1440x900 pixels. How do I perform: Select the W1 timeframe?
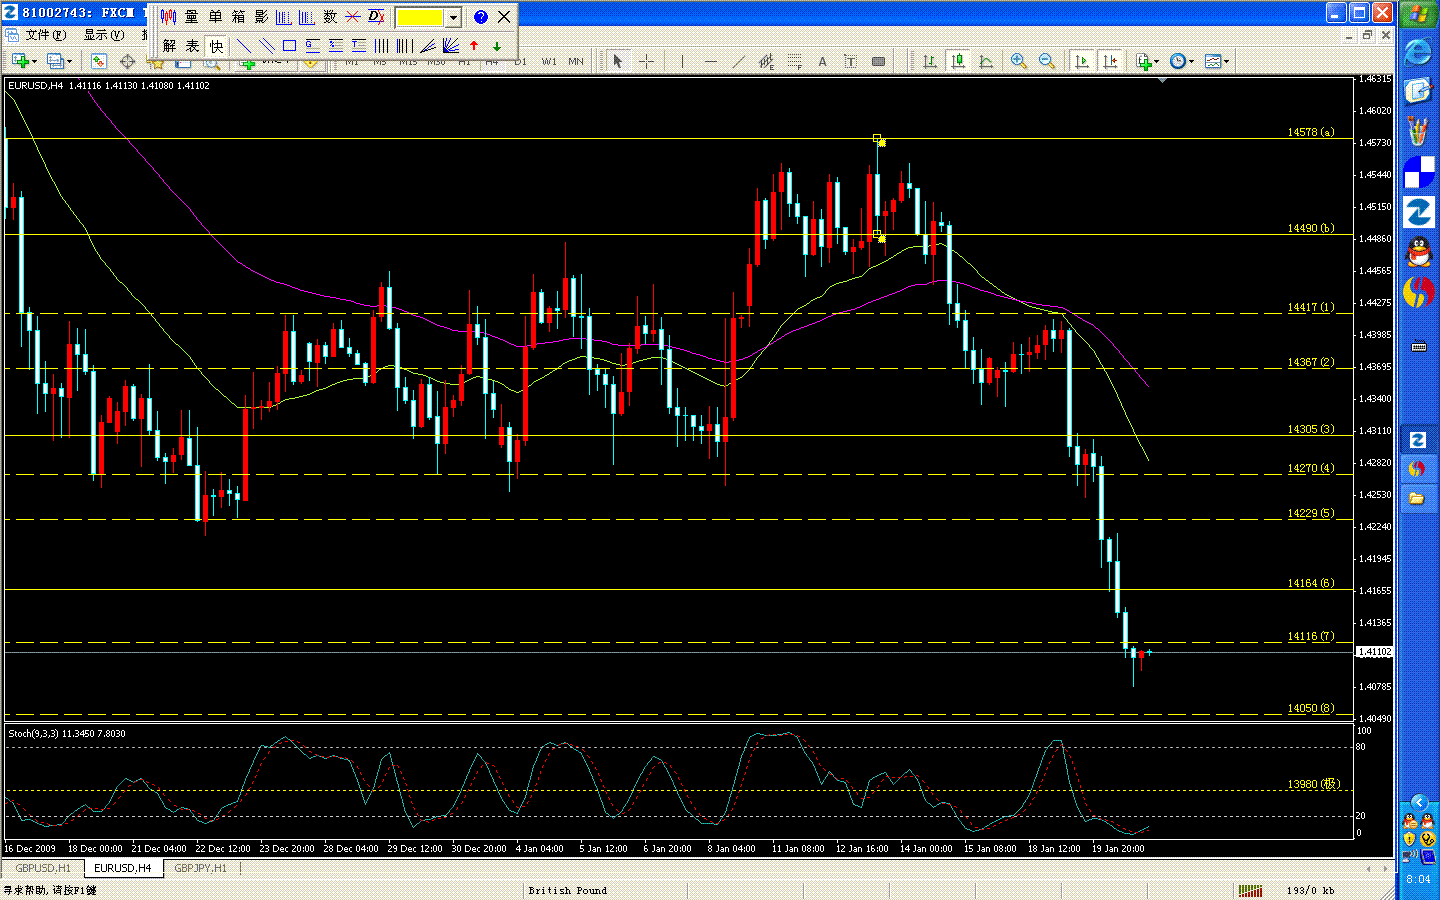[549, 62]
